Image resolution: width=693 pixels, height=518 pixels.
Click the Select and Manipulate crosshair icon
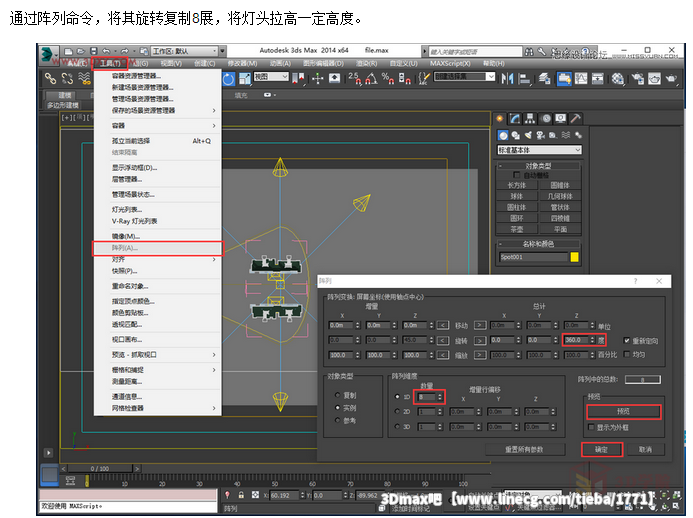[317, 79]
